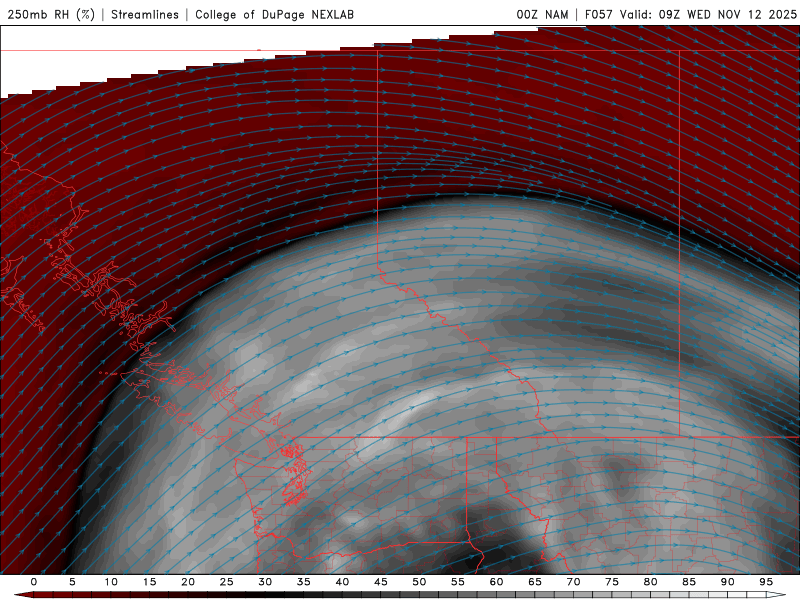The width and height of the screenshot is (800, 600).
Task: Click the 50 label on color scale
Action: pyautogui.click(x=419, y=582)
